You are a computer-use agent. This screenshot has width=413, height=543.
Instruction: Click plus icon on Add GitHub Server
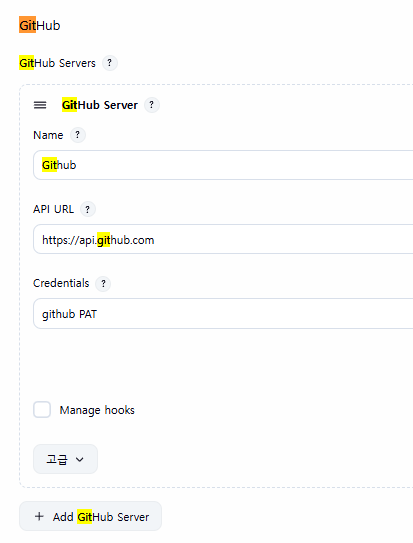click(39, 516)
